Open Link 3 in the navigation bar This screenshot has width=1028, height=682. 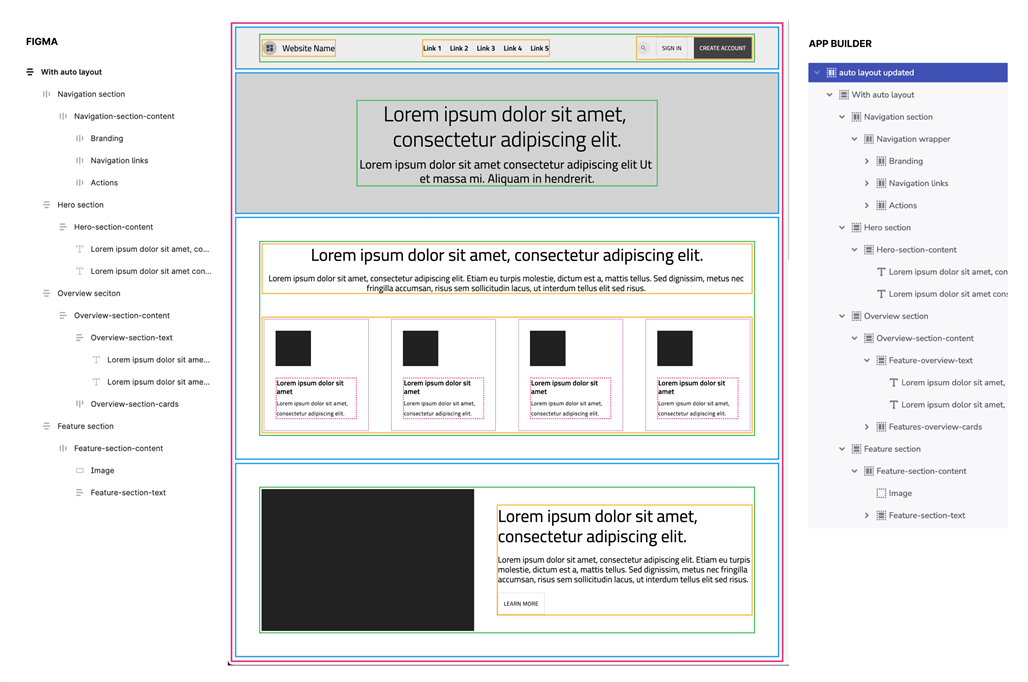pos(485,48)
